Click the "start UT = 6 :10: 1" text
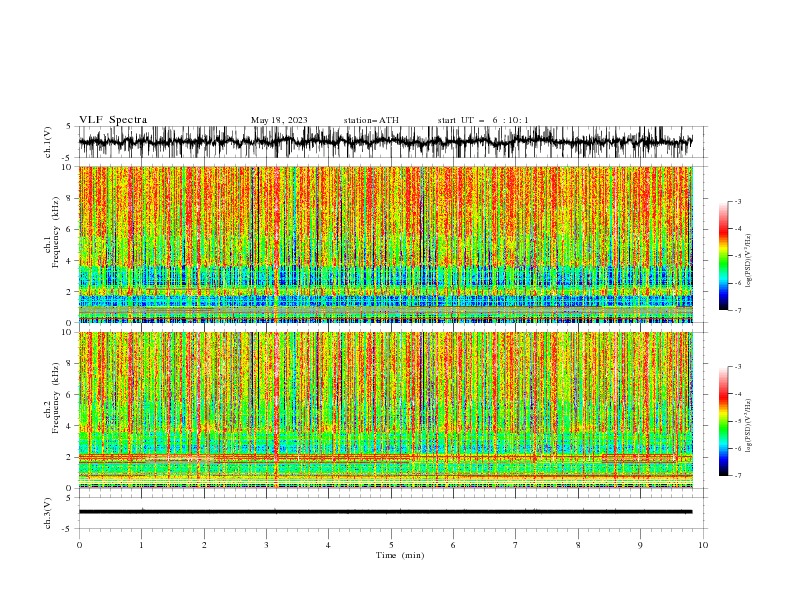792x612 pixels. [x=483, y=120]
